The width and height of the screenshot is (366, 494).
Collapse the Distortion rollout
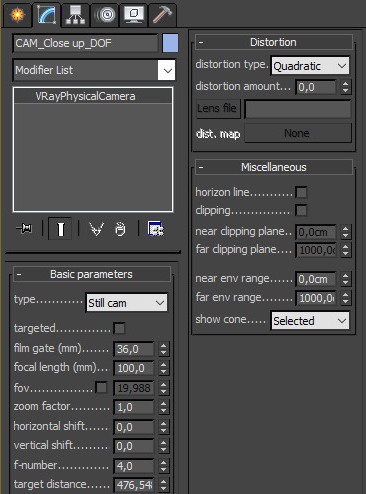[274, 42]
